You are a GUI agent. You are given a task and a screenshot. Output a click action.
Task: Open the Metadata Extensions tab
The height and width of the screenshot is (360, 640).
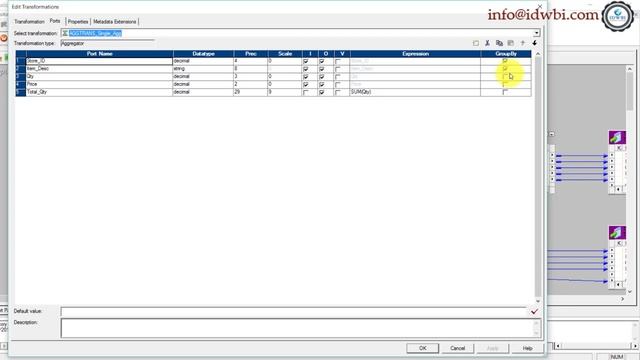[x=115, y=22]
